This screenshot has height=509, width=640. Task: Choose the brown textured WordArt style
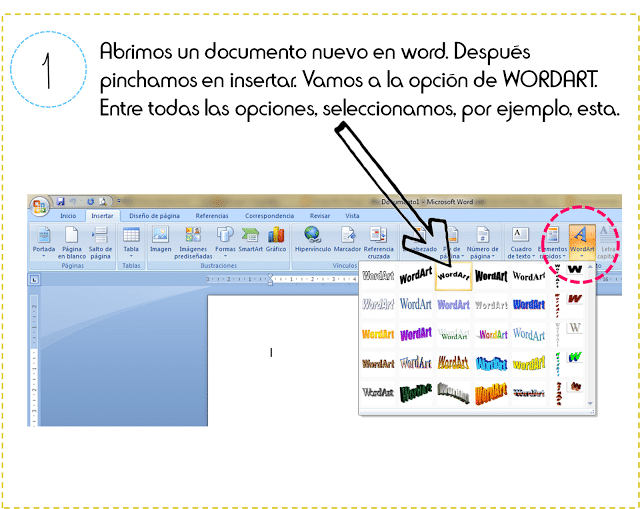(378, 363)
